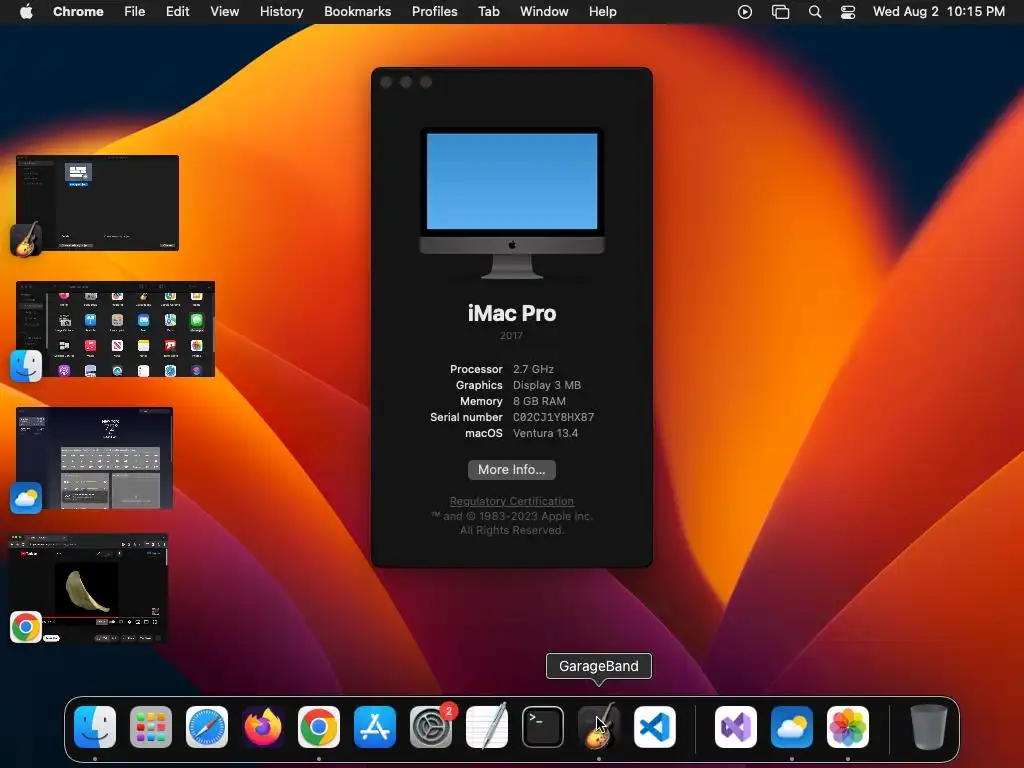Open the Weather app in the Dock
Image resolution: width=1024 pixels, height=768 pixels.
[x=792, y=727]
